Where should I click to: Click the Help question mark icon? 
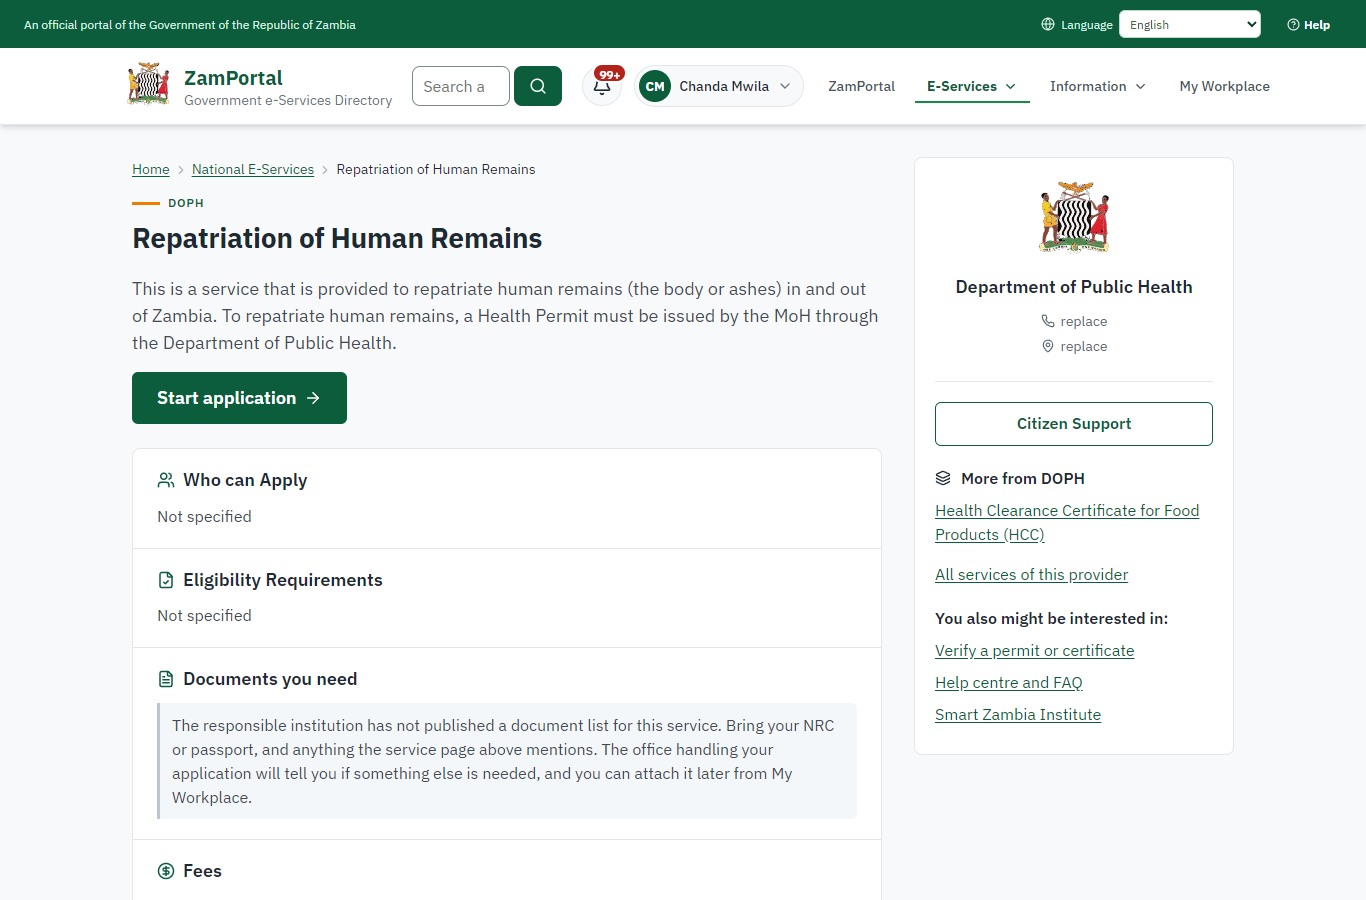point(1293,25)
